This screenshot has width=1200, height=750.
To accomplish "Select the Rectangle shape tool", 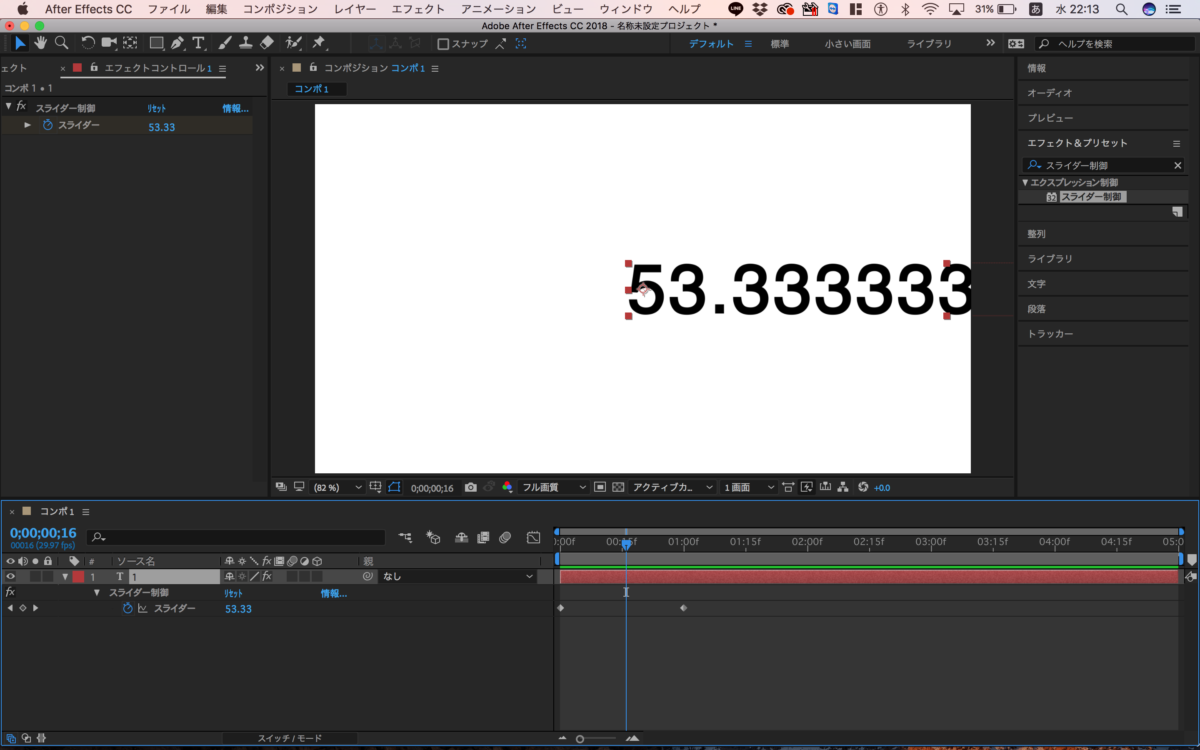I will tap(157, 43).
